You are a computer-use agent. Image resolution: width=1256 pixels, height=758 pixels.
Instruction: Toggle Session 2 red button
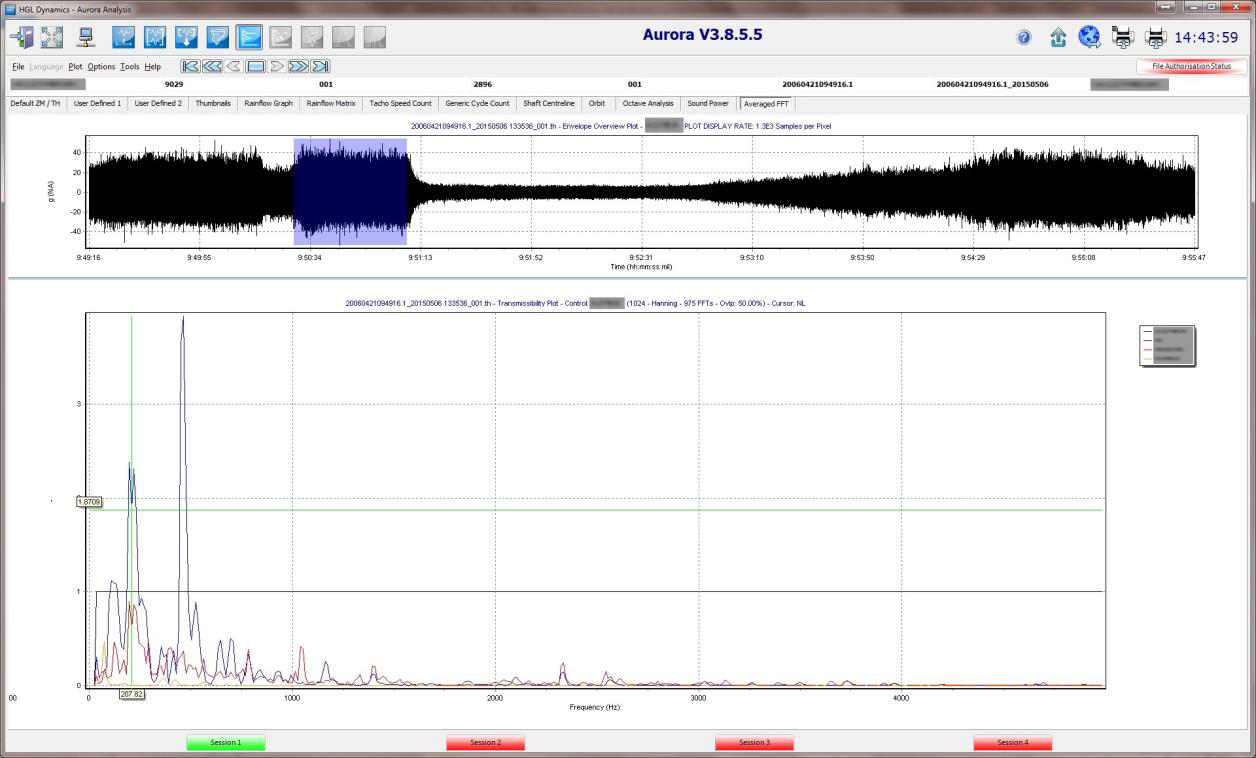pos(485,743)
